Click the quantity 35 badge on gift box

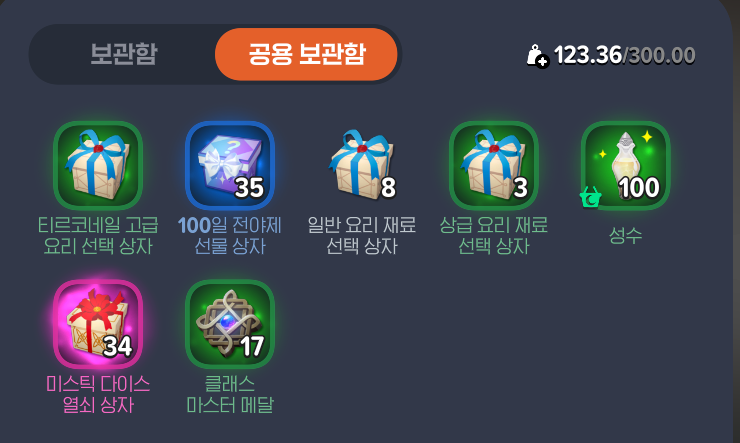(249, 188)
